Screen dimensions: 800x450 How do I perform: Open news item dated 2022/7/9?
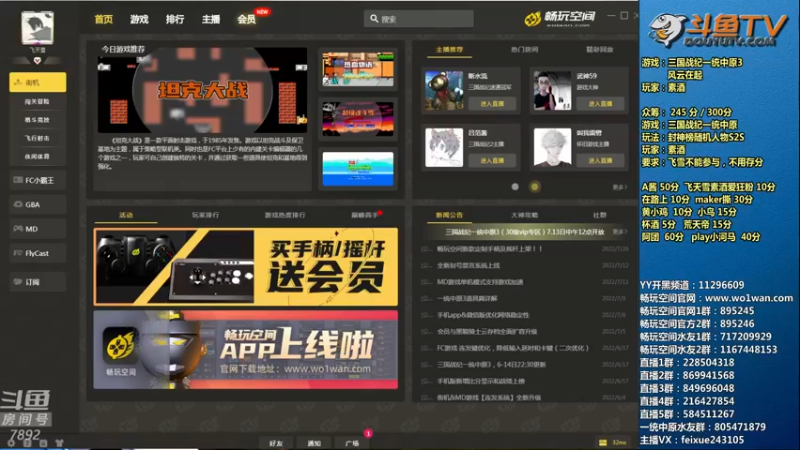(x=524, y=298)
